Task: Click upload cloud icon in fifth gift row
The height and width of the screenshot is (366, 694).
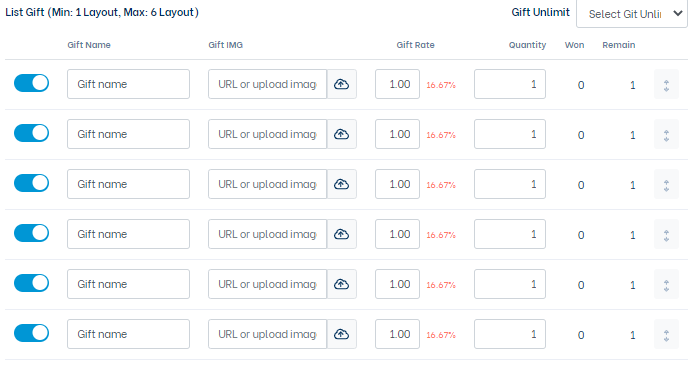Action: (x=341, y=284)
